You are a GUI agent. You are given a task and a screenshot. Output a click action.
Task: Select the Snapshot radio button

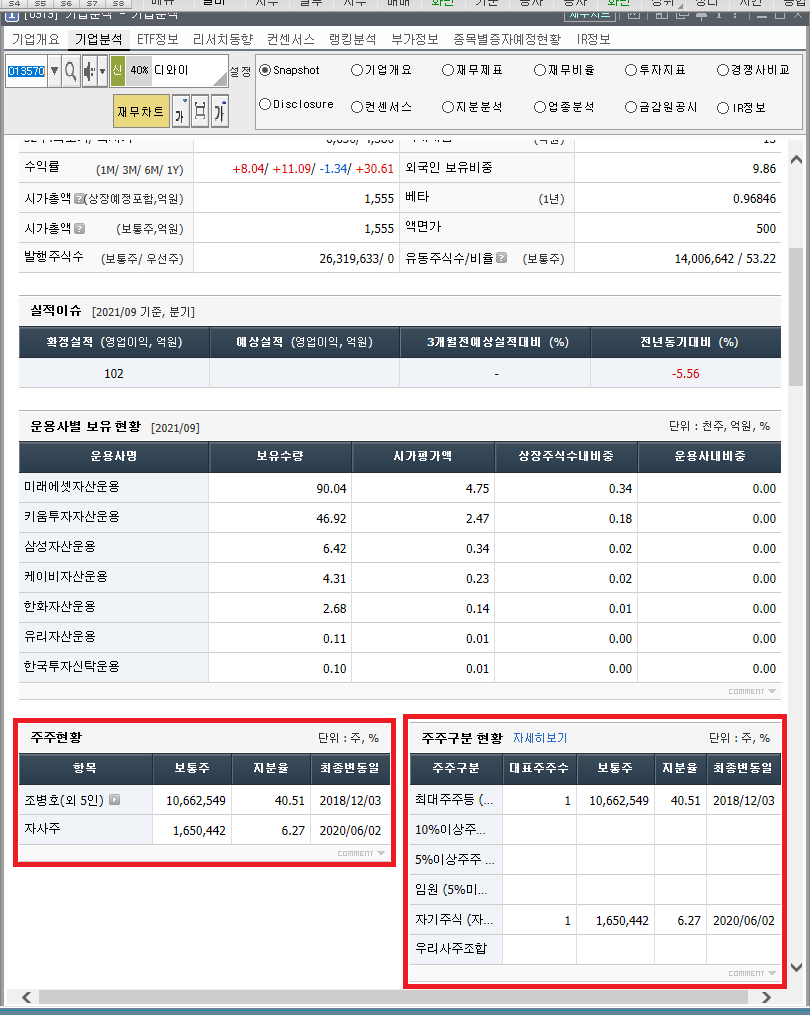265,70
